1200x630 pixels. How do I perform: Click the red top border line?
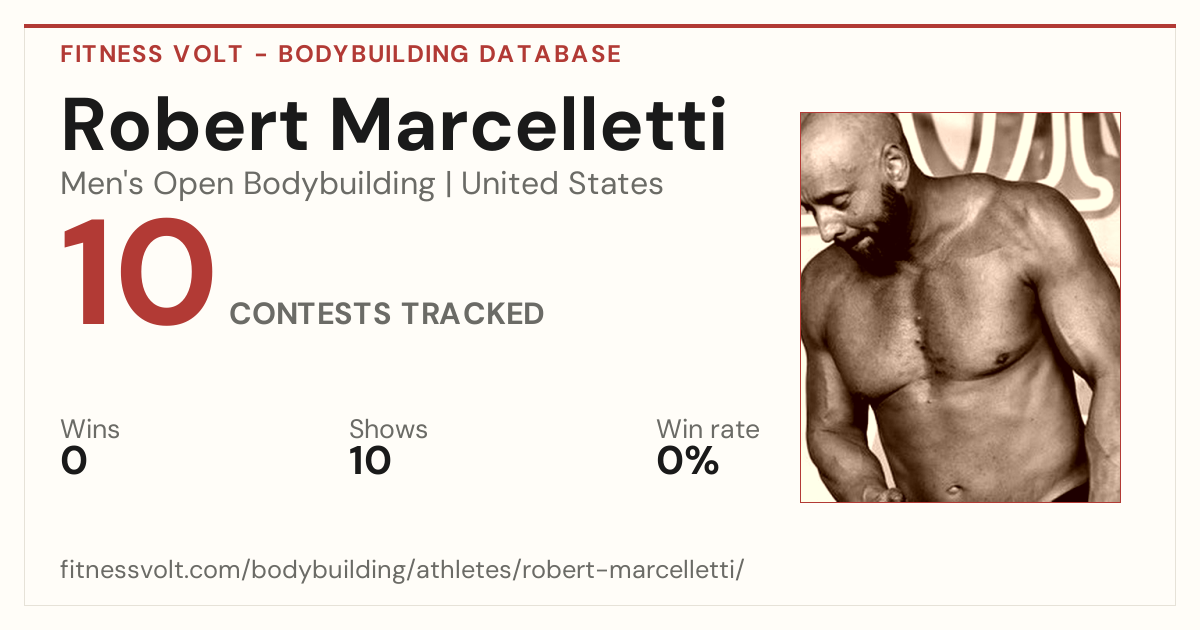(600, 27)
